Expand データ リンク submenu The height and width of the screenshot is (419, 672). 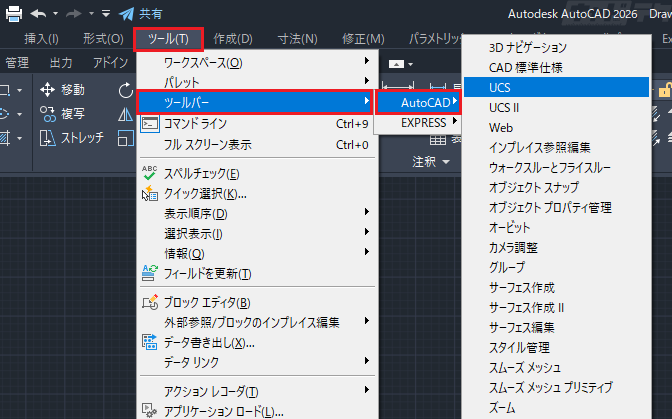coord(258,362)
